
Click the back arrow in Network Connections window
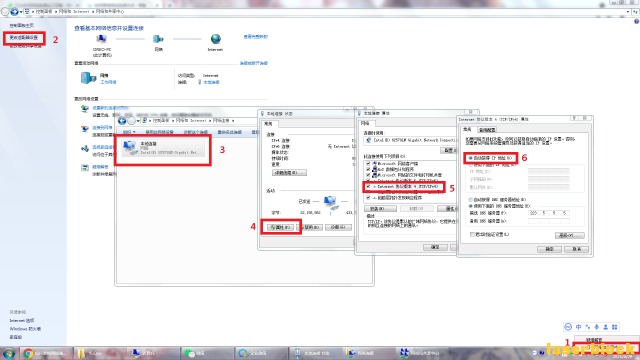click(122, 121)
